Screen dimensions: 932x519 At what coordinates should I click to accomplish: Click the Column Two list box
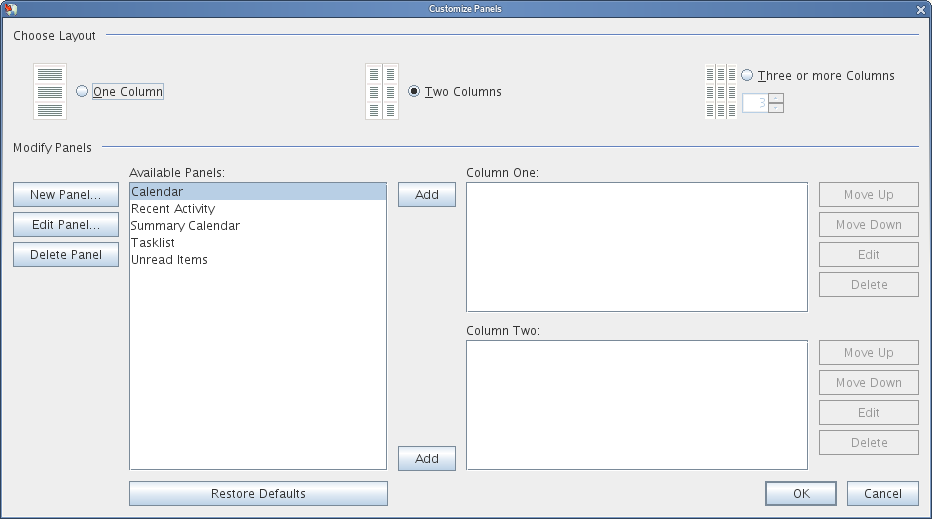click(x=637, y=405)
